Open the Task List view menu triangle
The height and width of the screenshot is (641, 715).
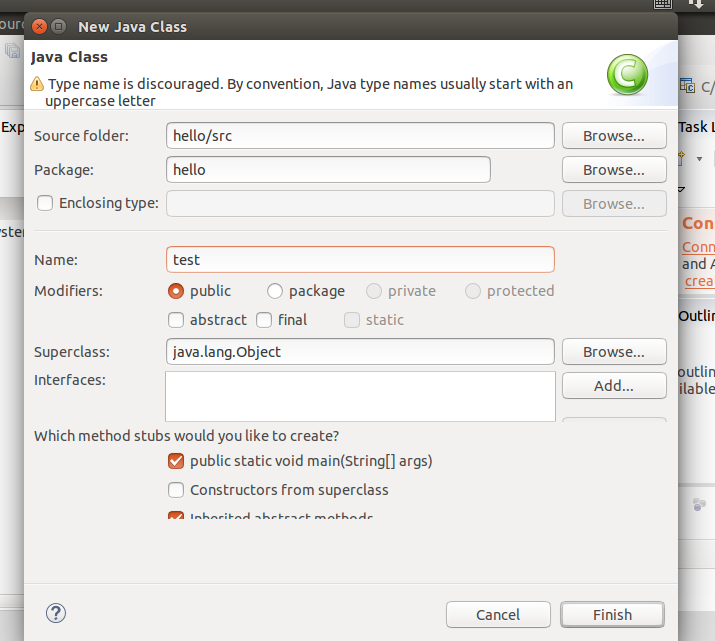681,189
